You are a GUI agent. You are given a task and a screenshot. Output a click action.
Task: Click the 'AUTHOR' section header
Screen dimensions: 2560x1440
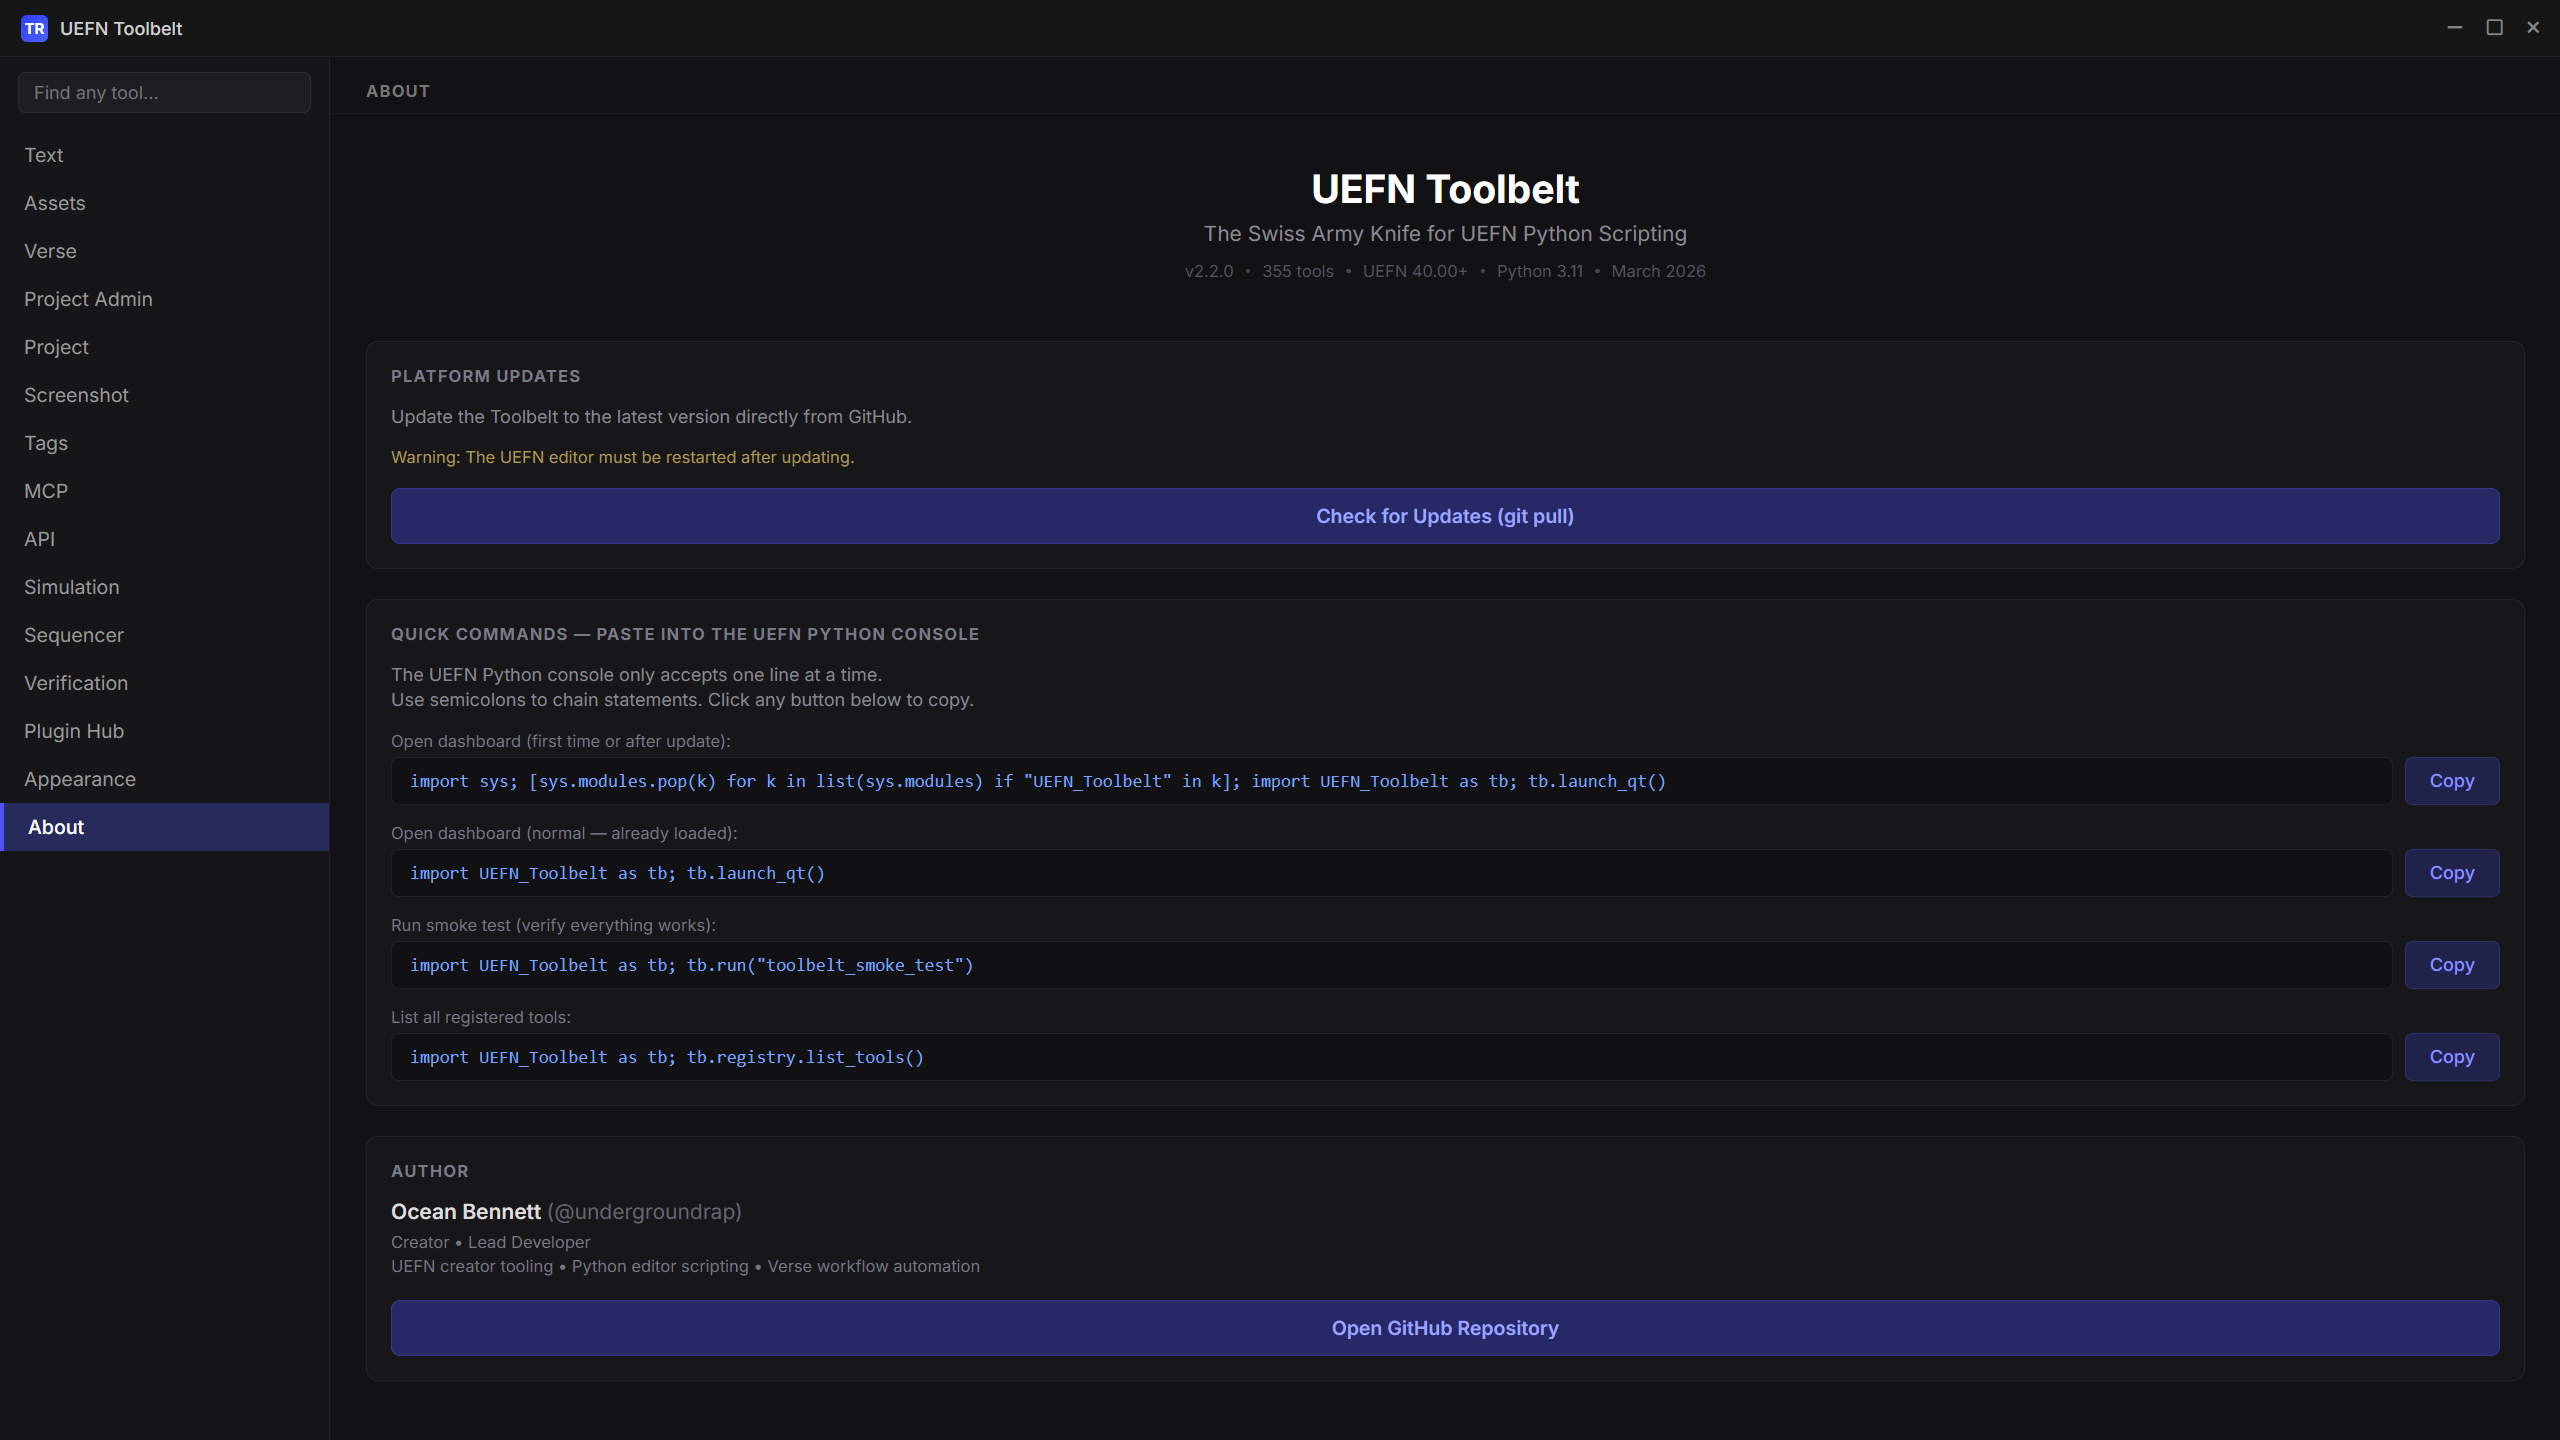click(430, 1171)
